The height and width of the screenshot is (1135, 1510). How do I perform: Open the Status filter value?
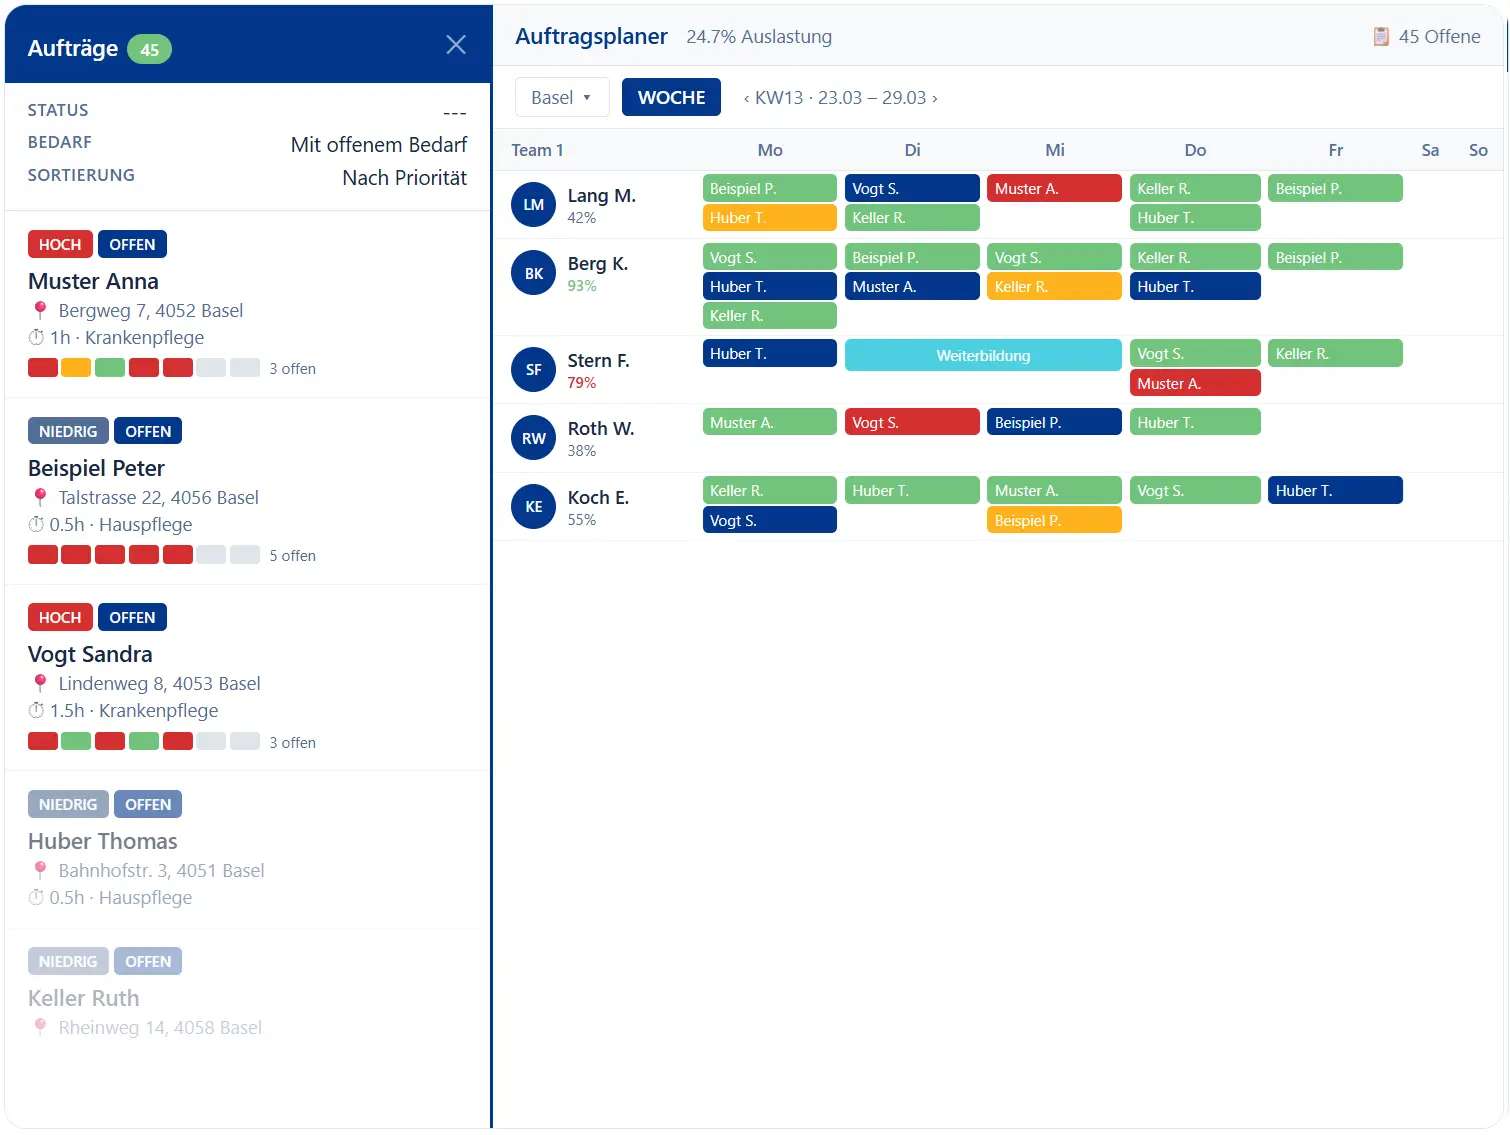454,111
